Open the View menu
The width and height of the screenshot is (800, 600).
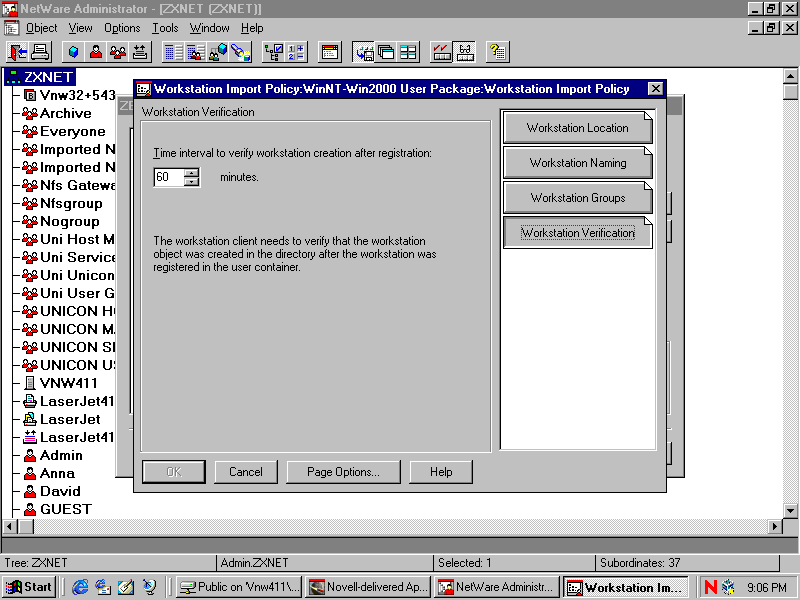81,28
